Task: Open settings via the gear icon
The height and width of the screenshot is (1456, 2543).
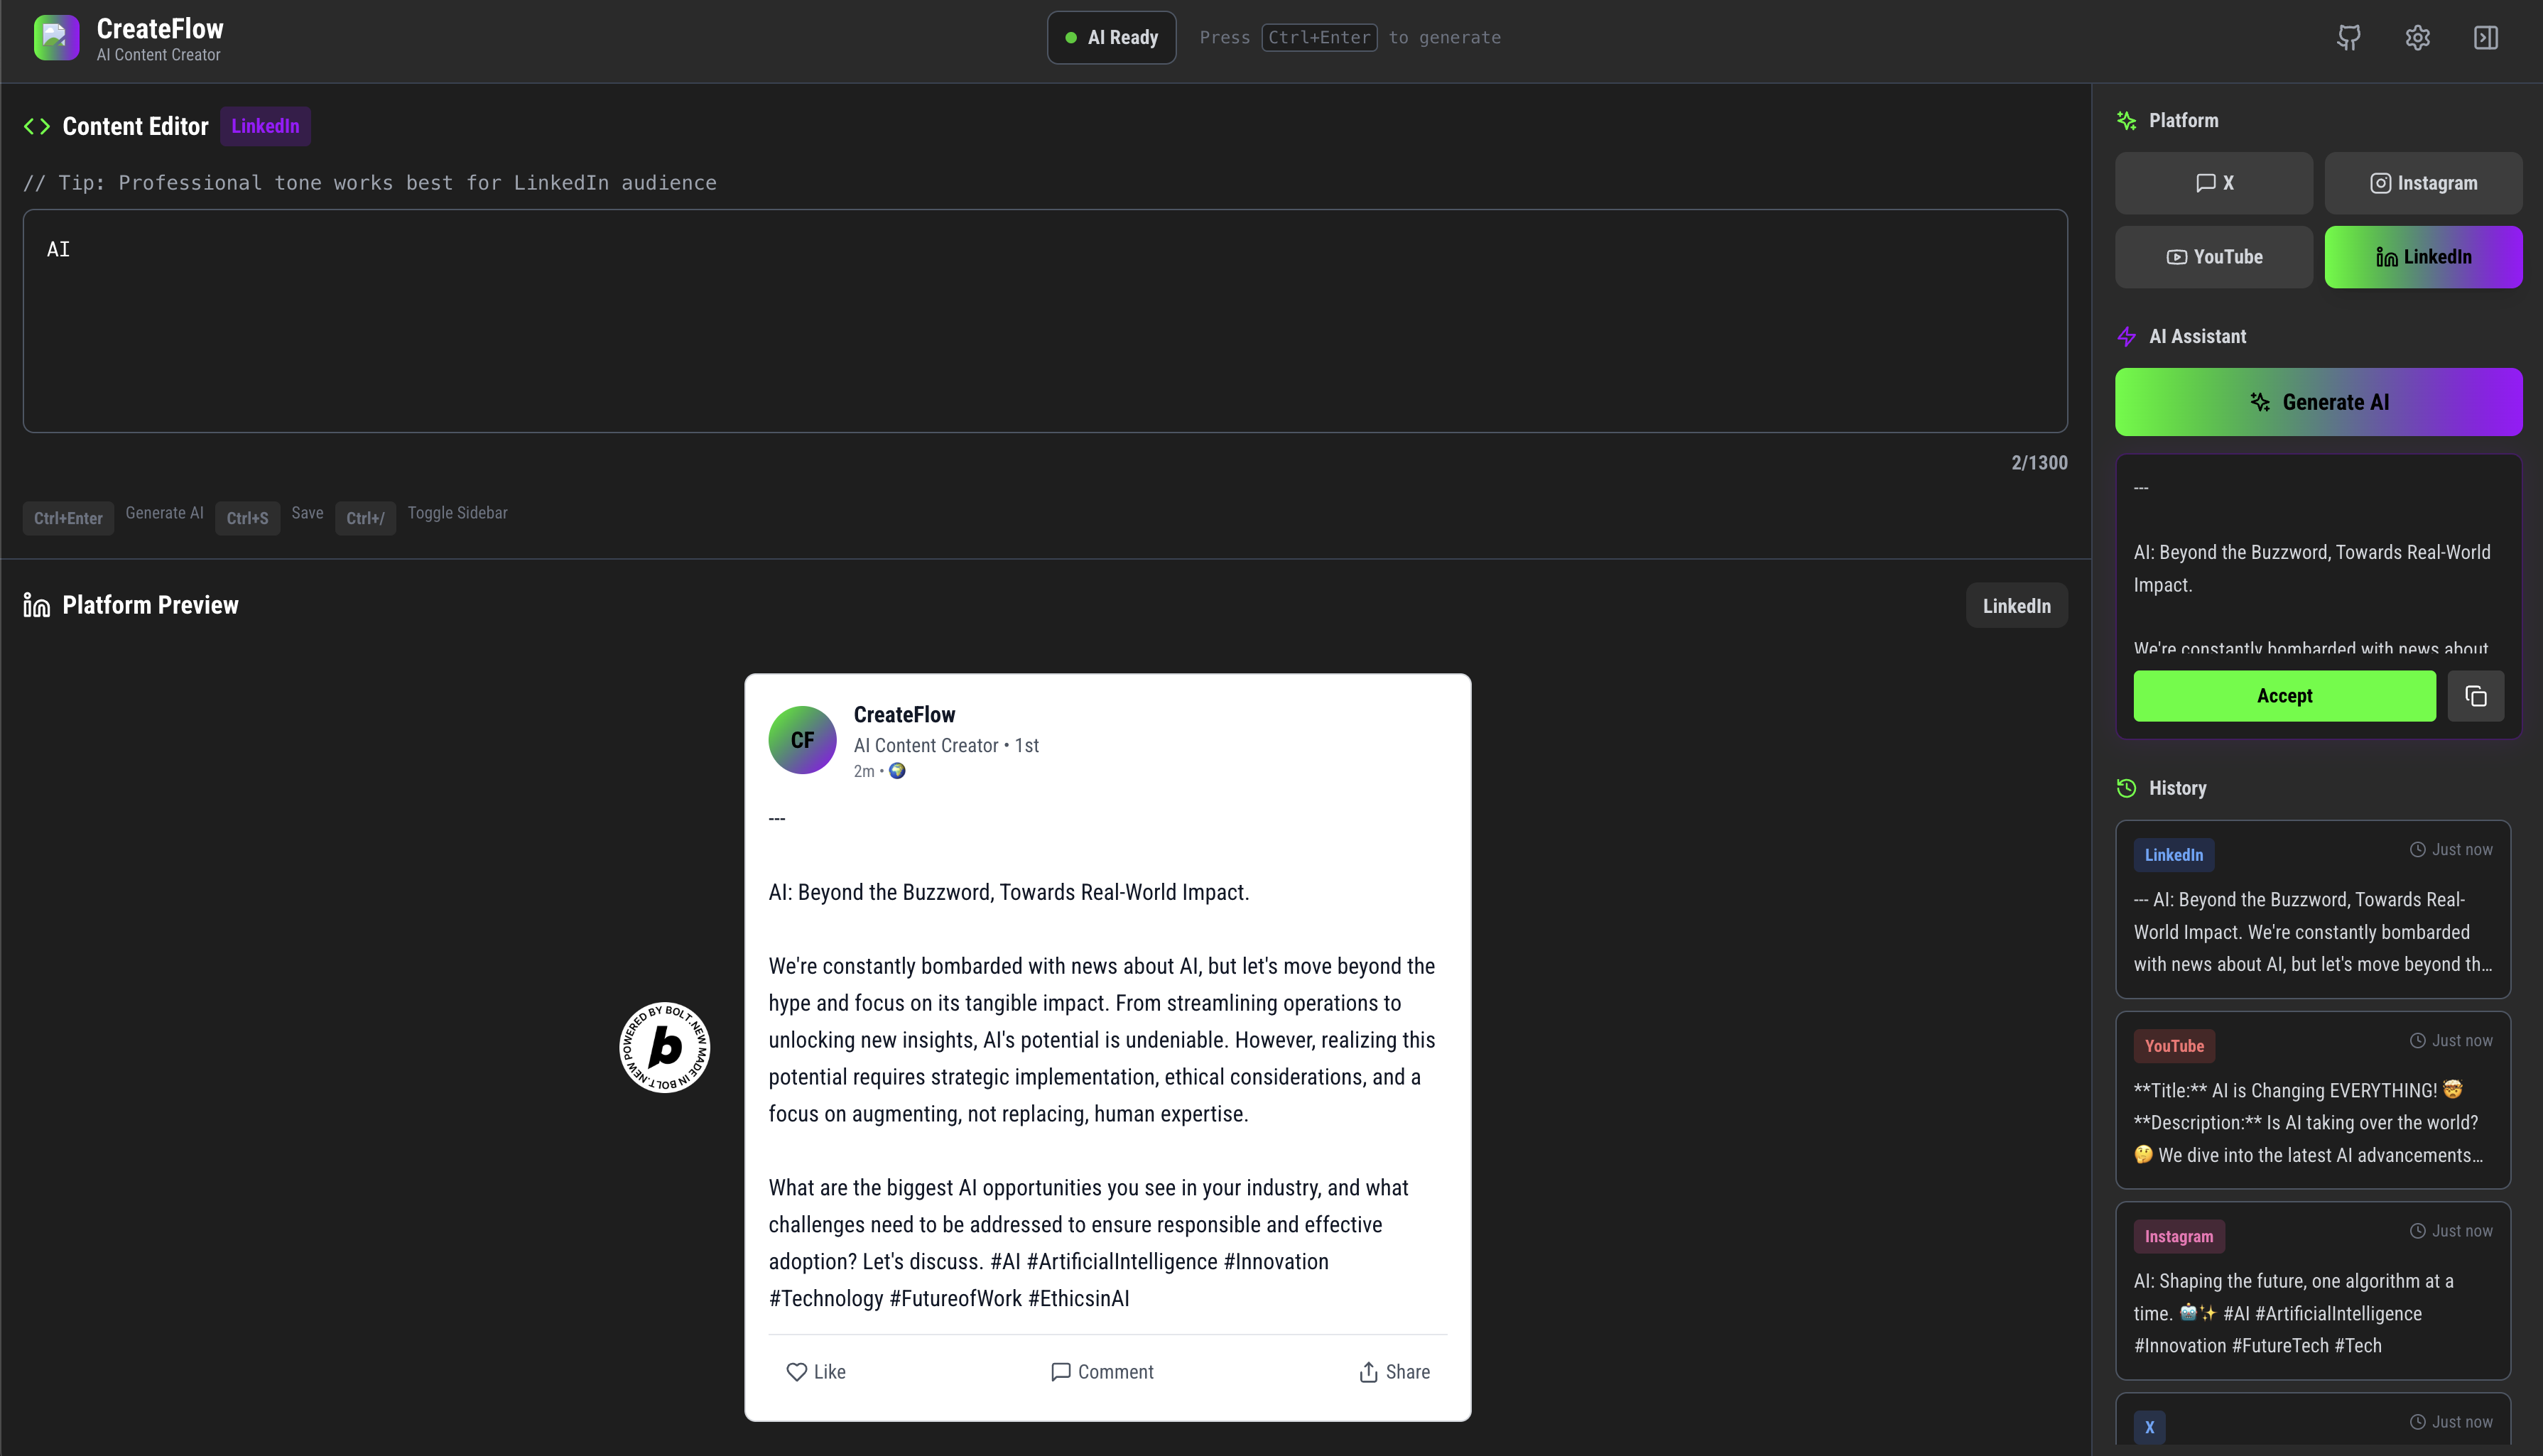Action: click(2417, 38)
